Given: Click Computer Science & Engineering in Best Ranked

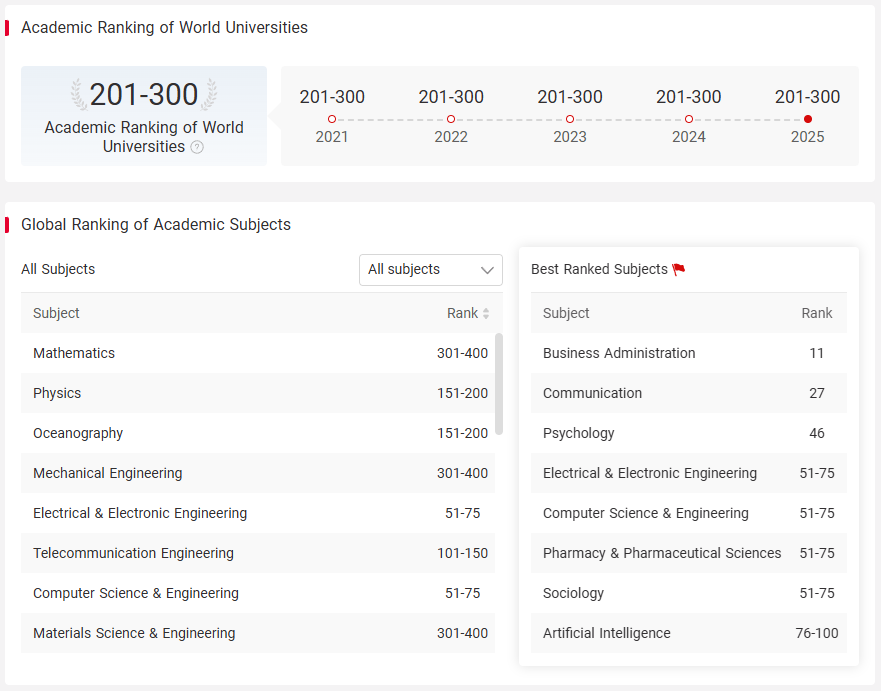Looking at the screenshot, I should [689, 513].
